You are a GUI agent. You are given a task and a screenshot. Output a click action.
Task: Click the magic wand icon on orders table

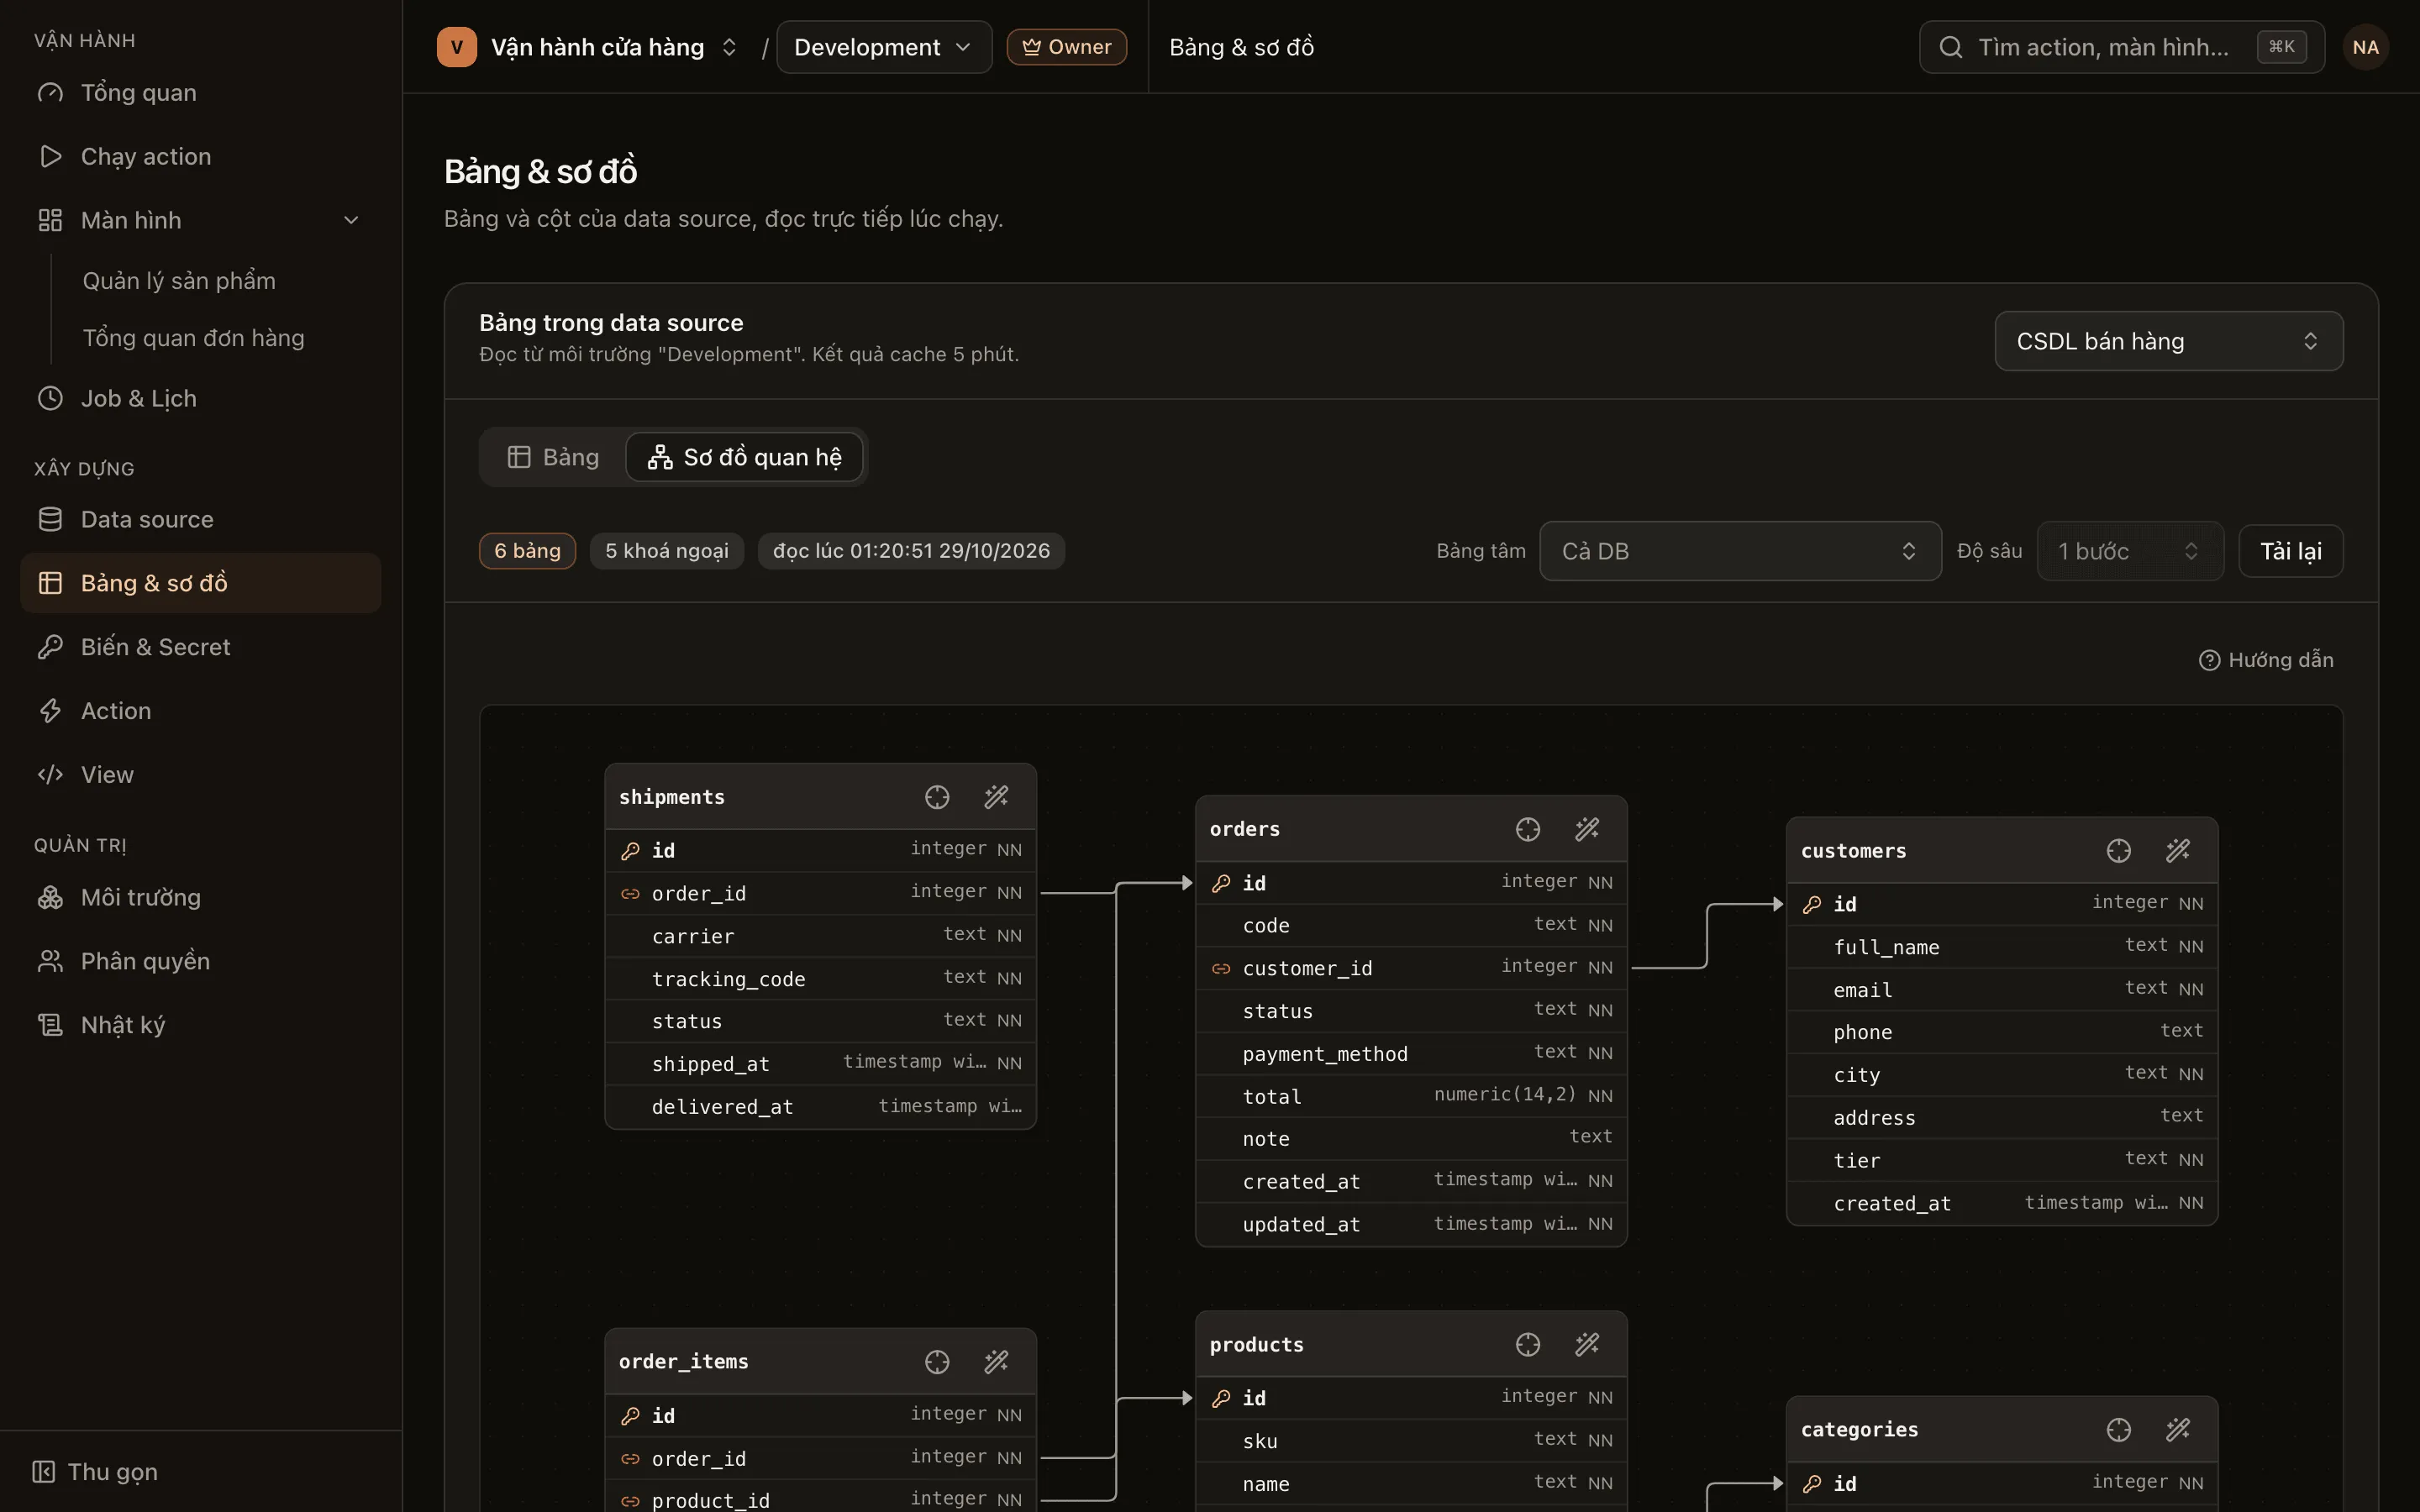coord(1587,829)
